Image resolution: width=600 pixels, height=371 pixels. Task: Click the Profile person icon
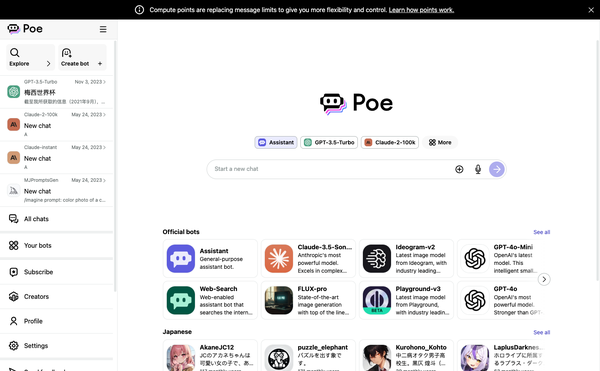click(14, 321)
